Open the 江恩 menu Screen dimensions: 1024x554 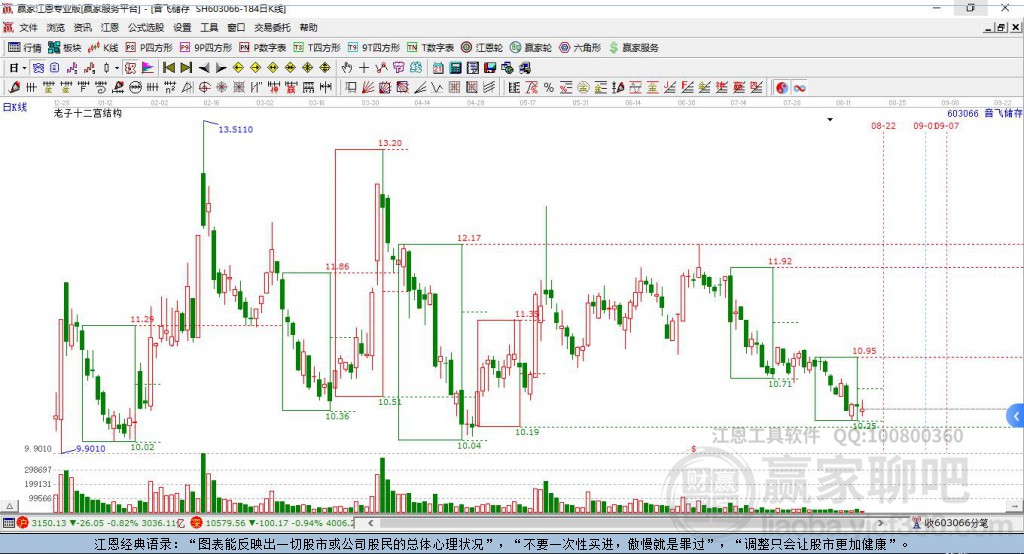coord(110,27)
